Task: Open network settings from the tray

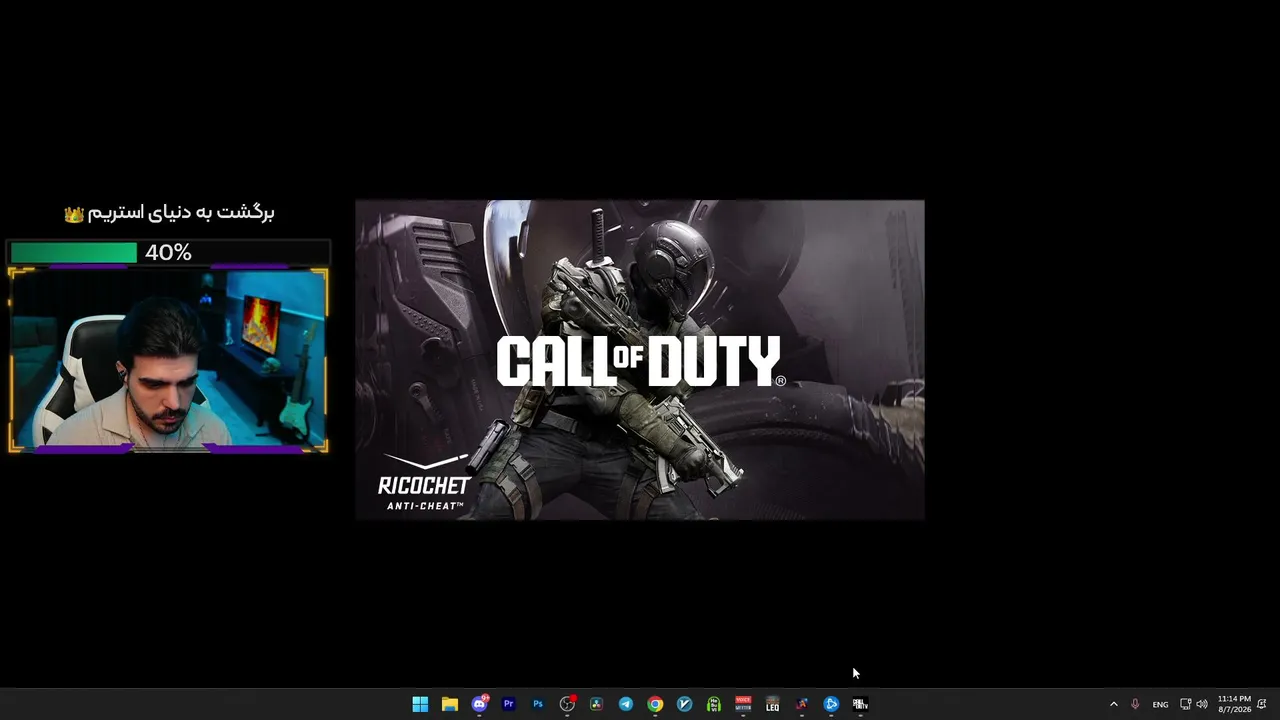Action: coord(1185,704)
